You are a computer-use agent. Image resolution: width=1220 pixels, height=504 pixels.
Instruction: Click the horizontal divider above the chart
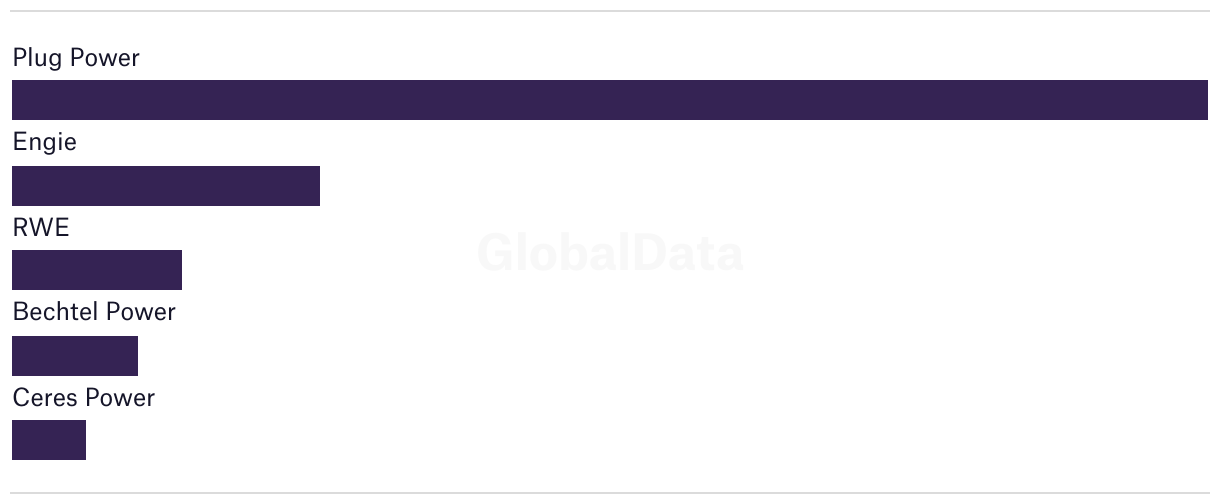[x=610, y=11]
